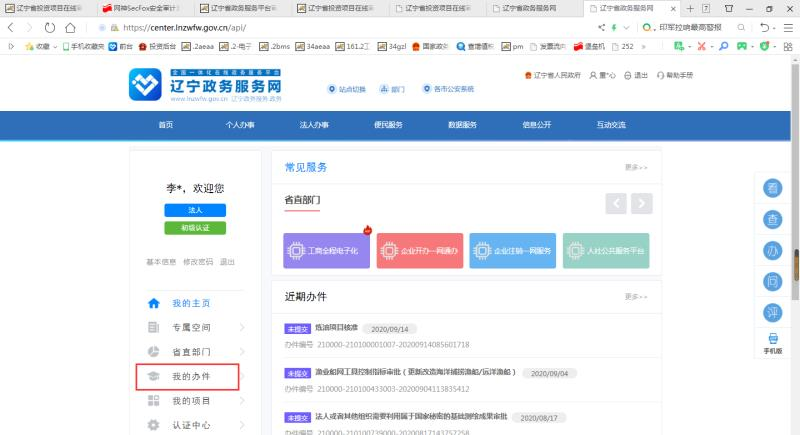The height and width of the screenshot is (435, 800).
Task: Expand the 省直部门 sidebar item arrow
Action: coord(242,352)
